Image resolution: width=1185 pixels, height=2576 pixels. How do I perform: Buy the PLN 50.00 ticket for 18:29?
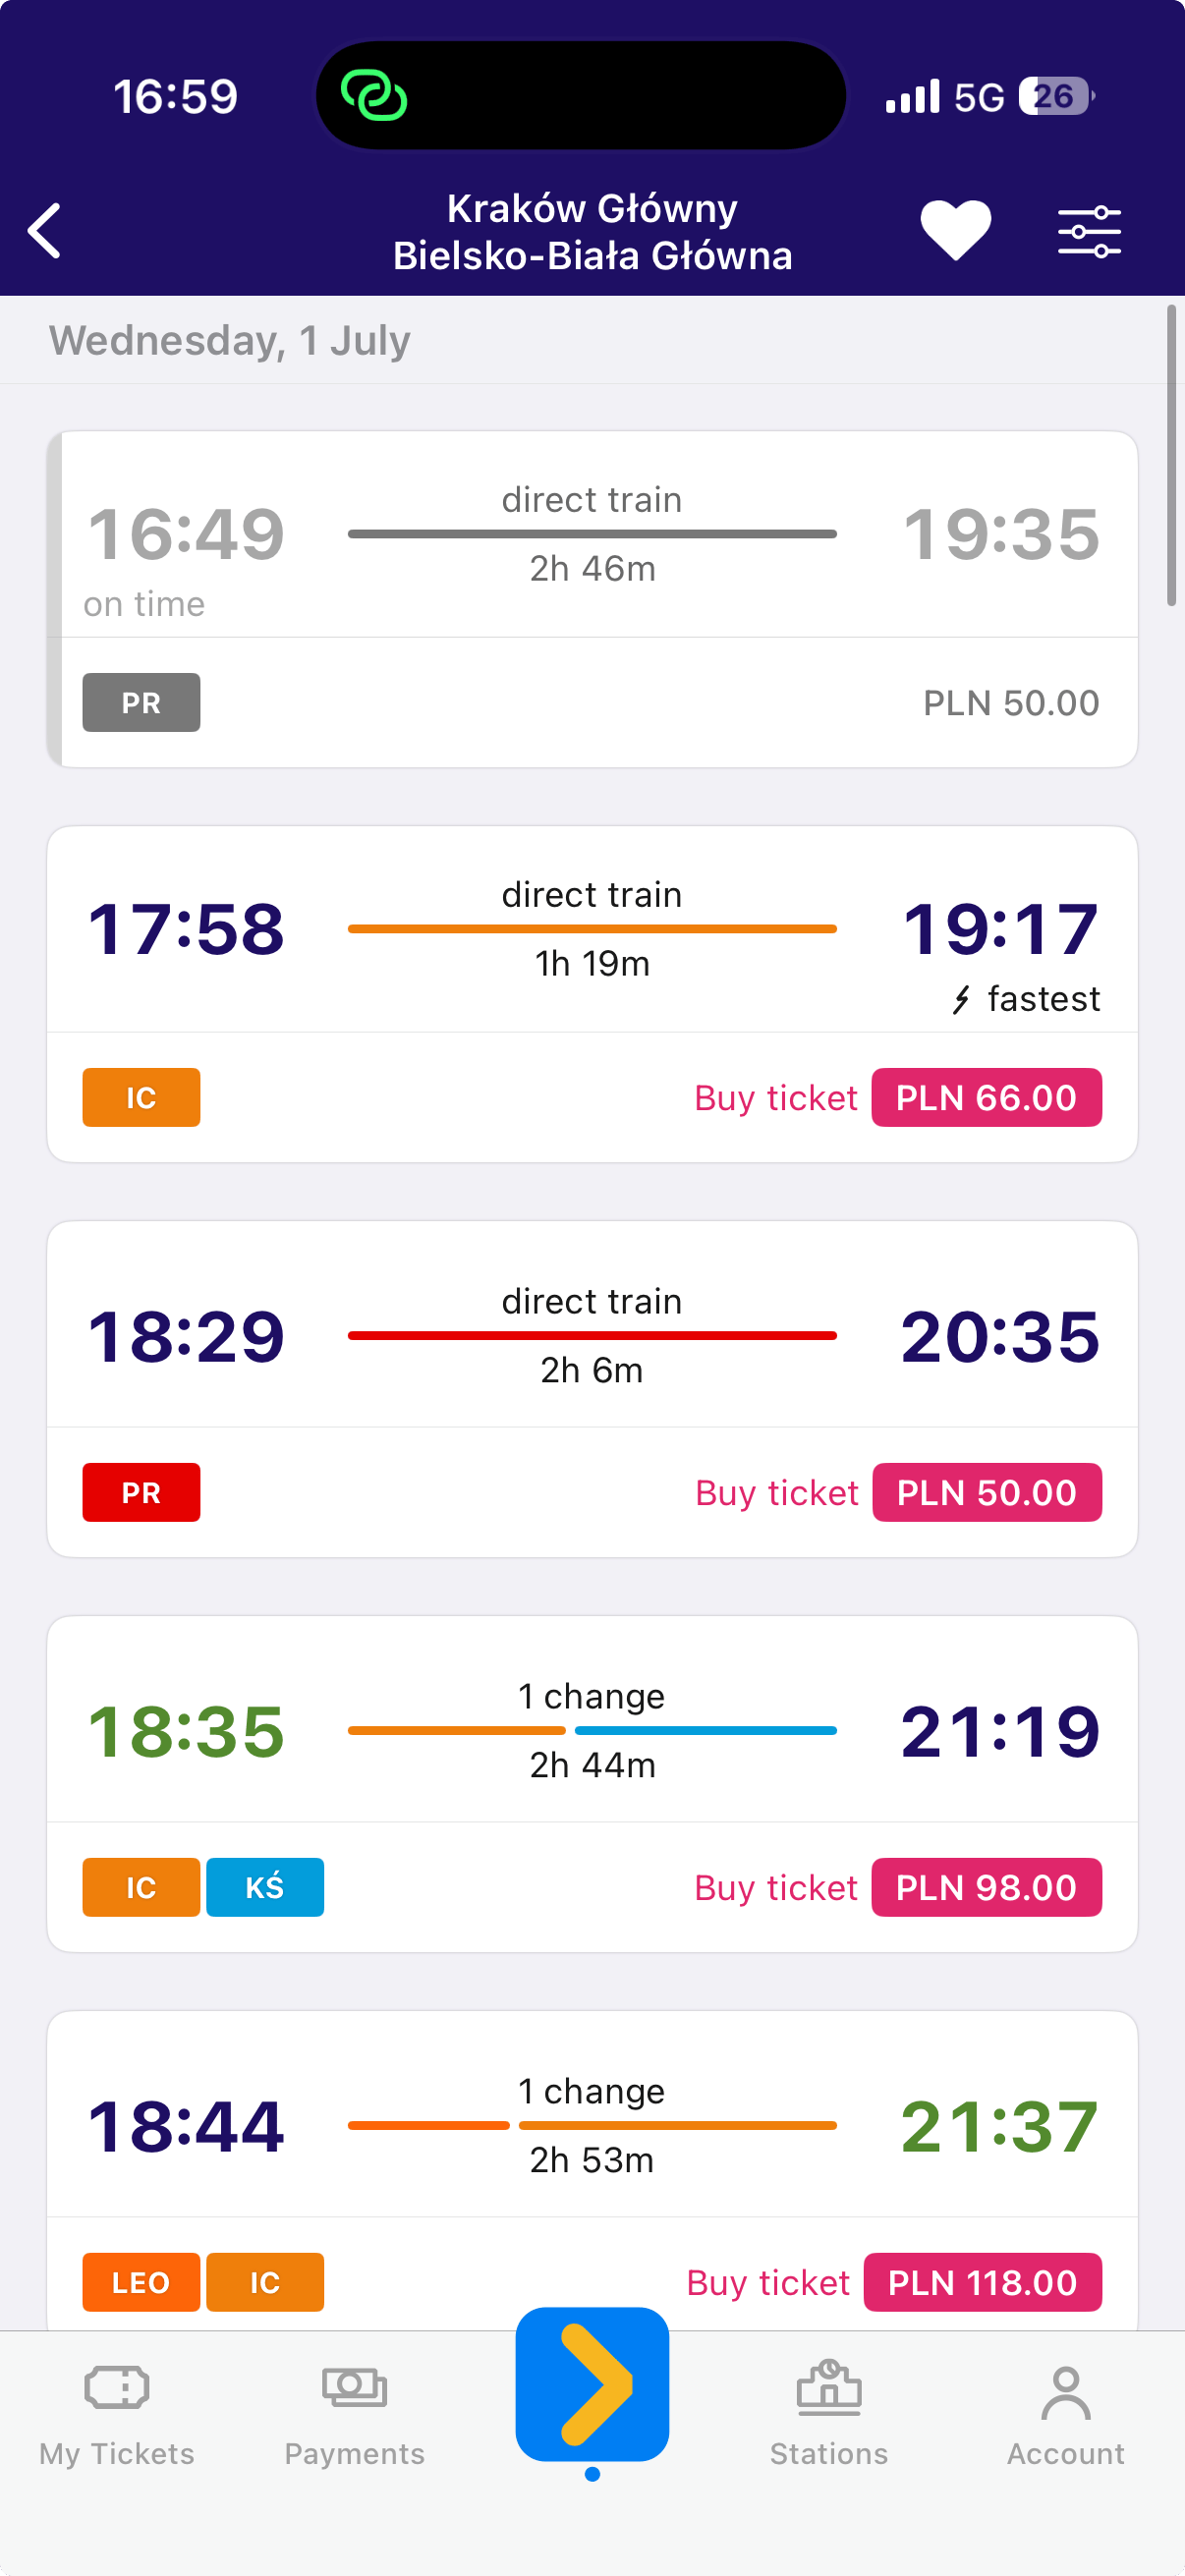(x=987, y=1493)
